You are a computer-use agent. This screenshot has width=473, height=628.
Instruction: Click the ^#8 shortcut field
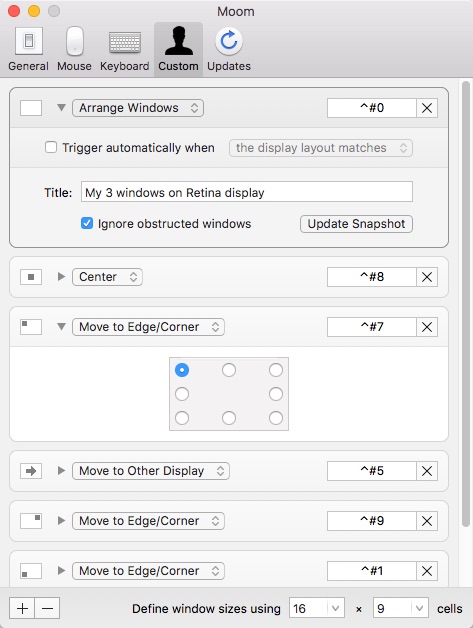tap(372, 277)
